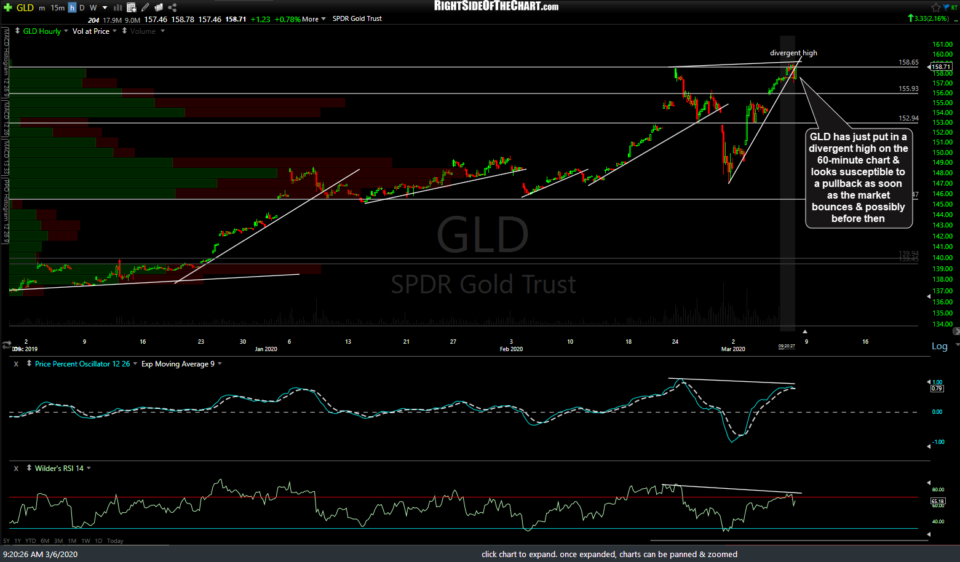Open the timeframe dropdown arrow after W

pos(105,8)
